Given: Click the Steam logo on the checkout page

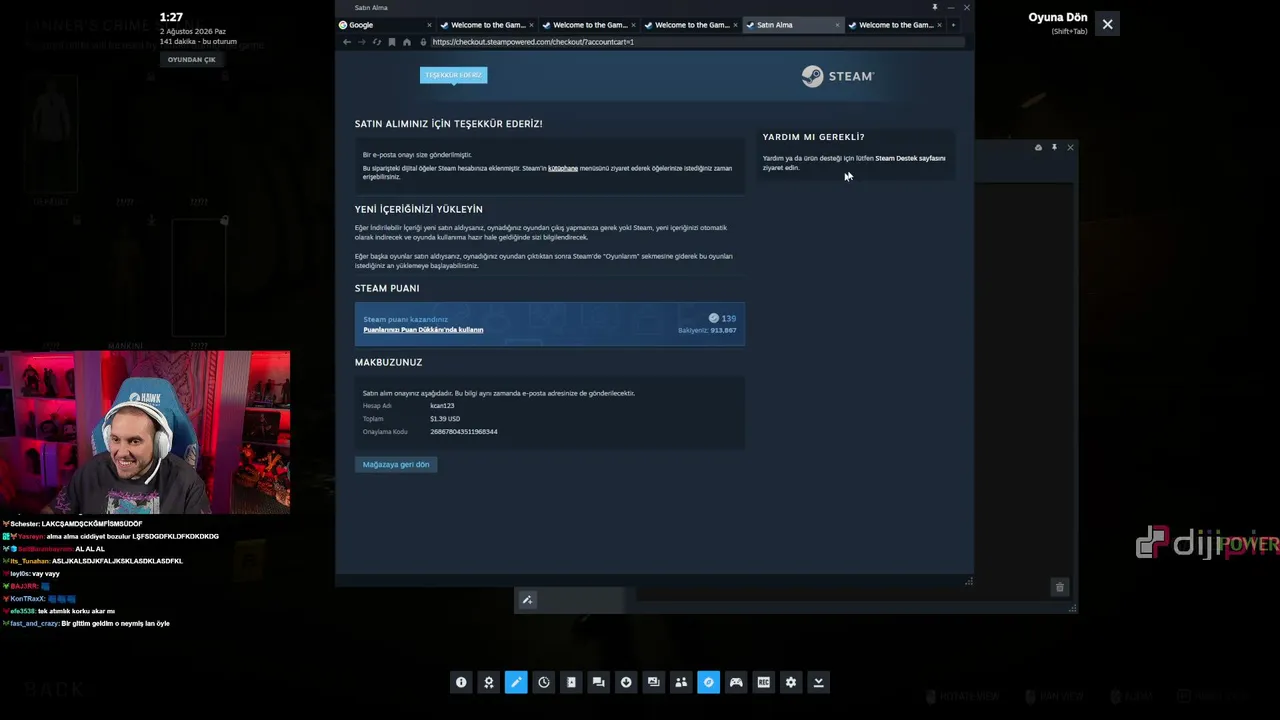Looking at the screenshot, I should tap(838, 76).
